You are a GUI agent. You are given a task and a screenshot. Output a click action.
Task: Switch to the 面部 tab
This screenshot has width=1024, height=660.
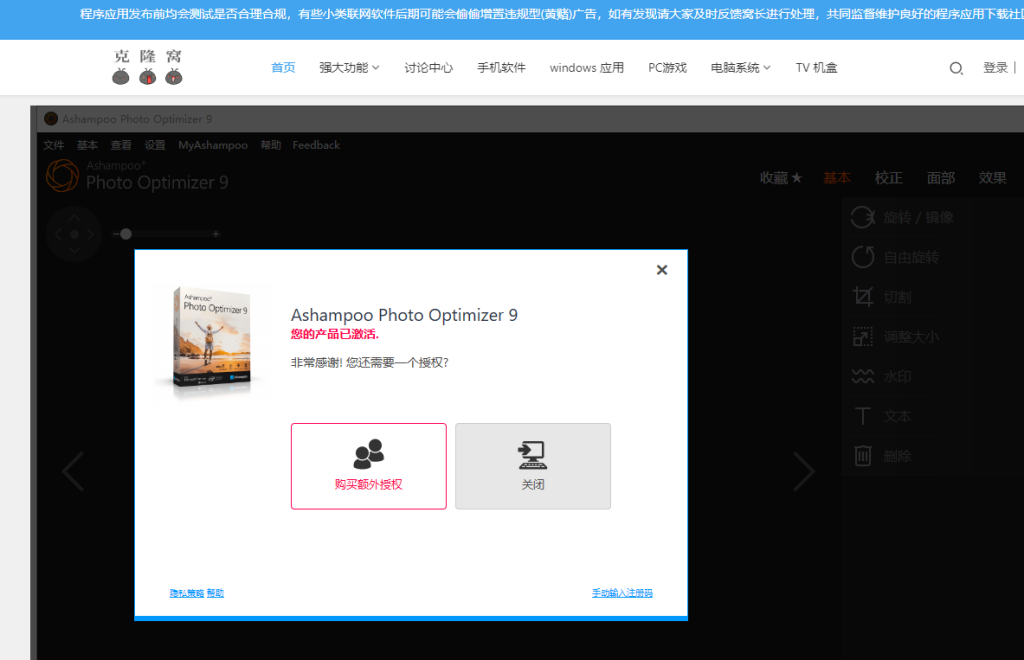coord(941,178)
